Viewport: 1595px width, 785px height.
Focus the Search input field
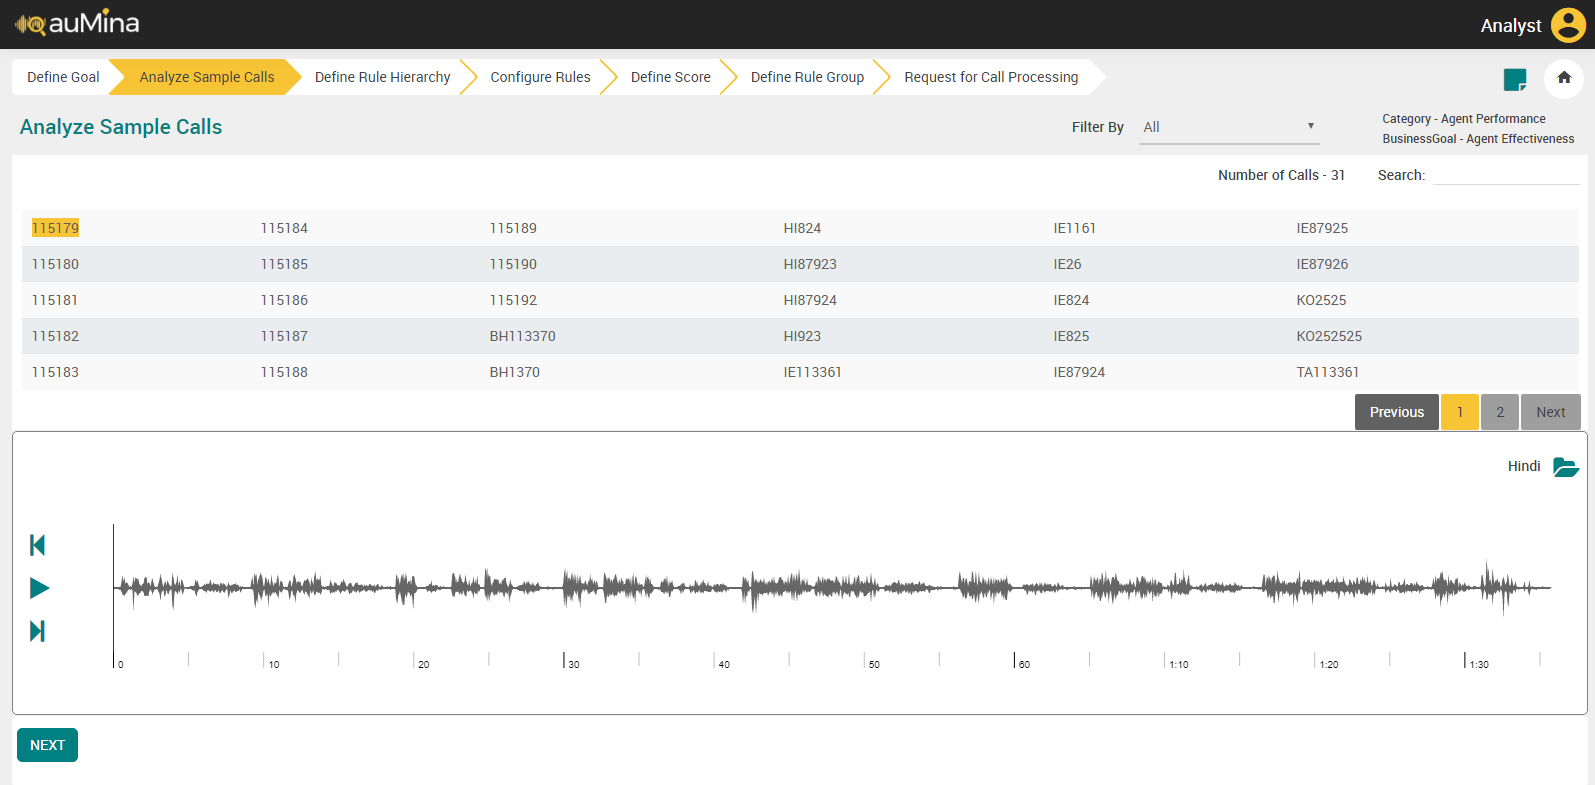coord(1506,175)
